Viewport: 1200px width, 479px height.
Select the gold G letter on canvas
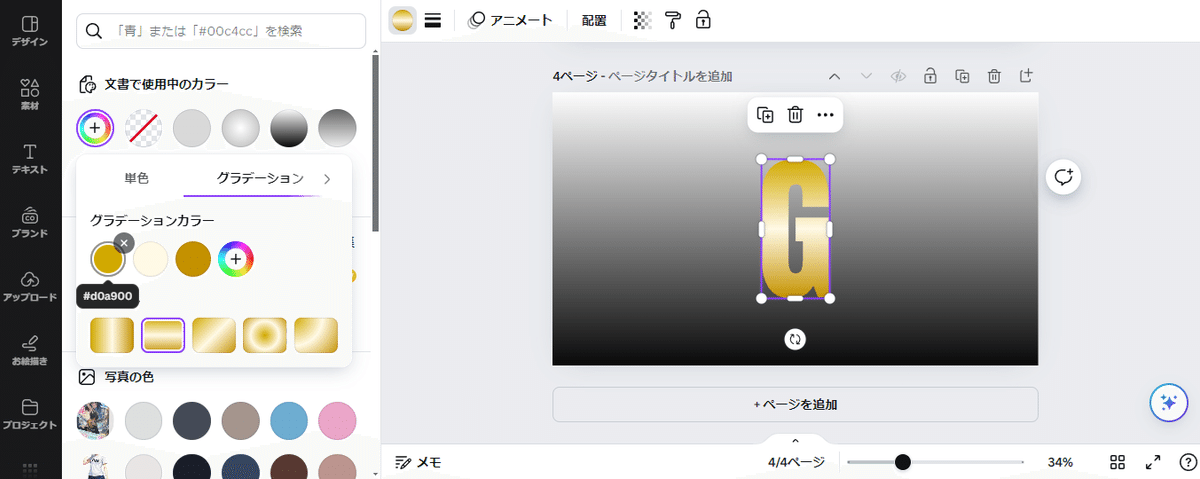click(795, 229)
